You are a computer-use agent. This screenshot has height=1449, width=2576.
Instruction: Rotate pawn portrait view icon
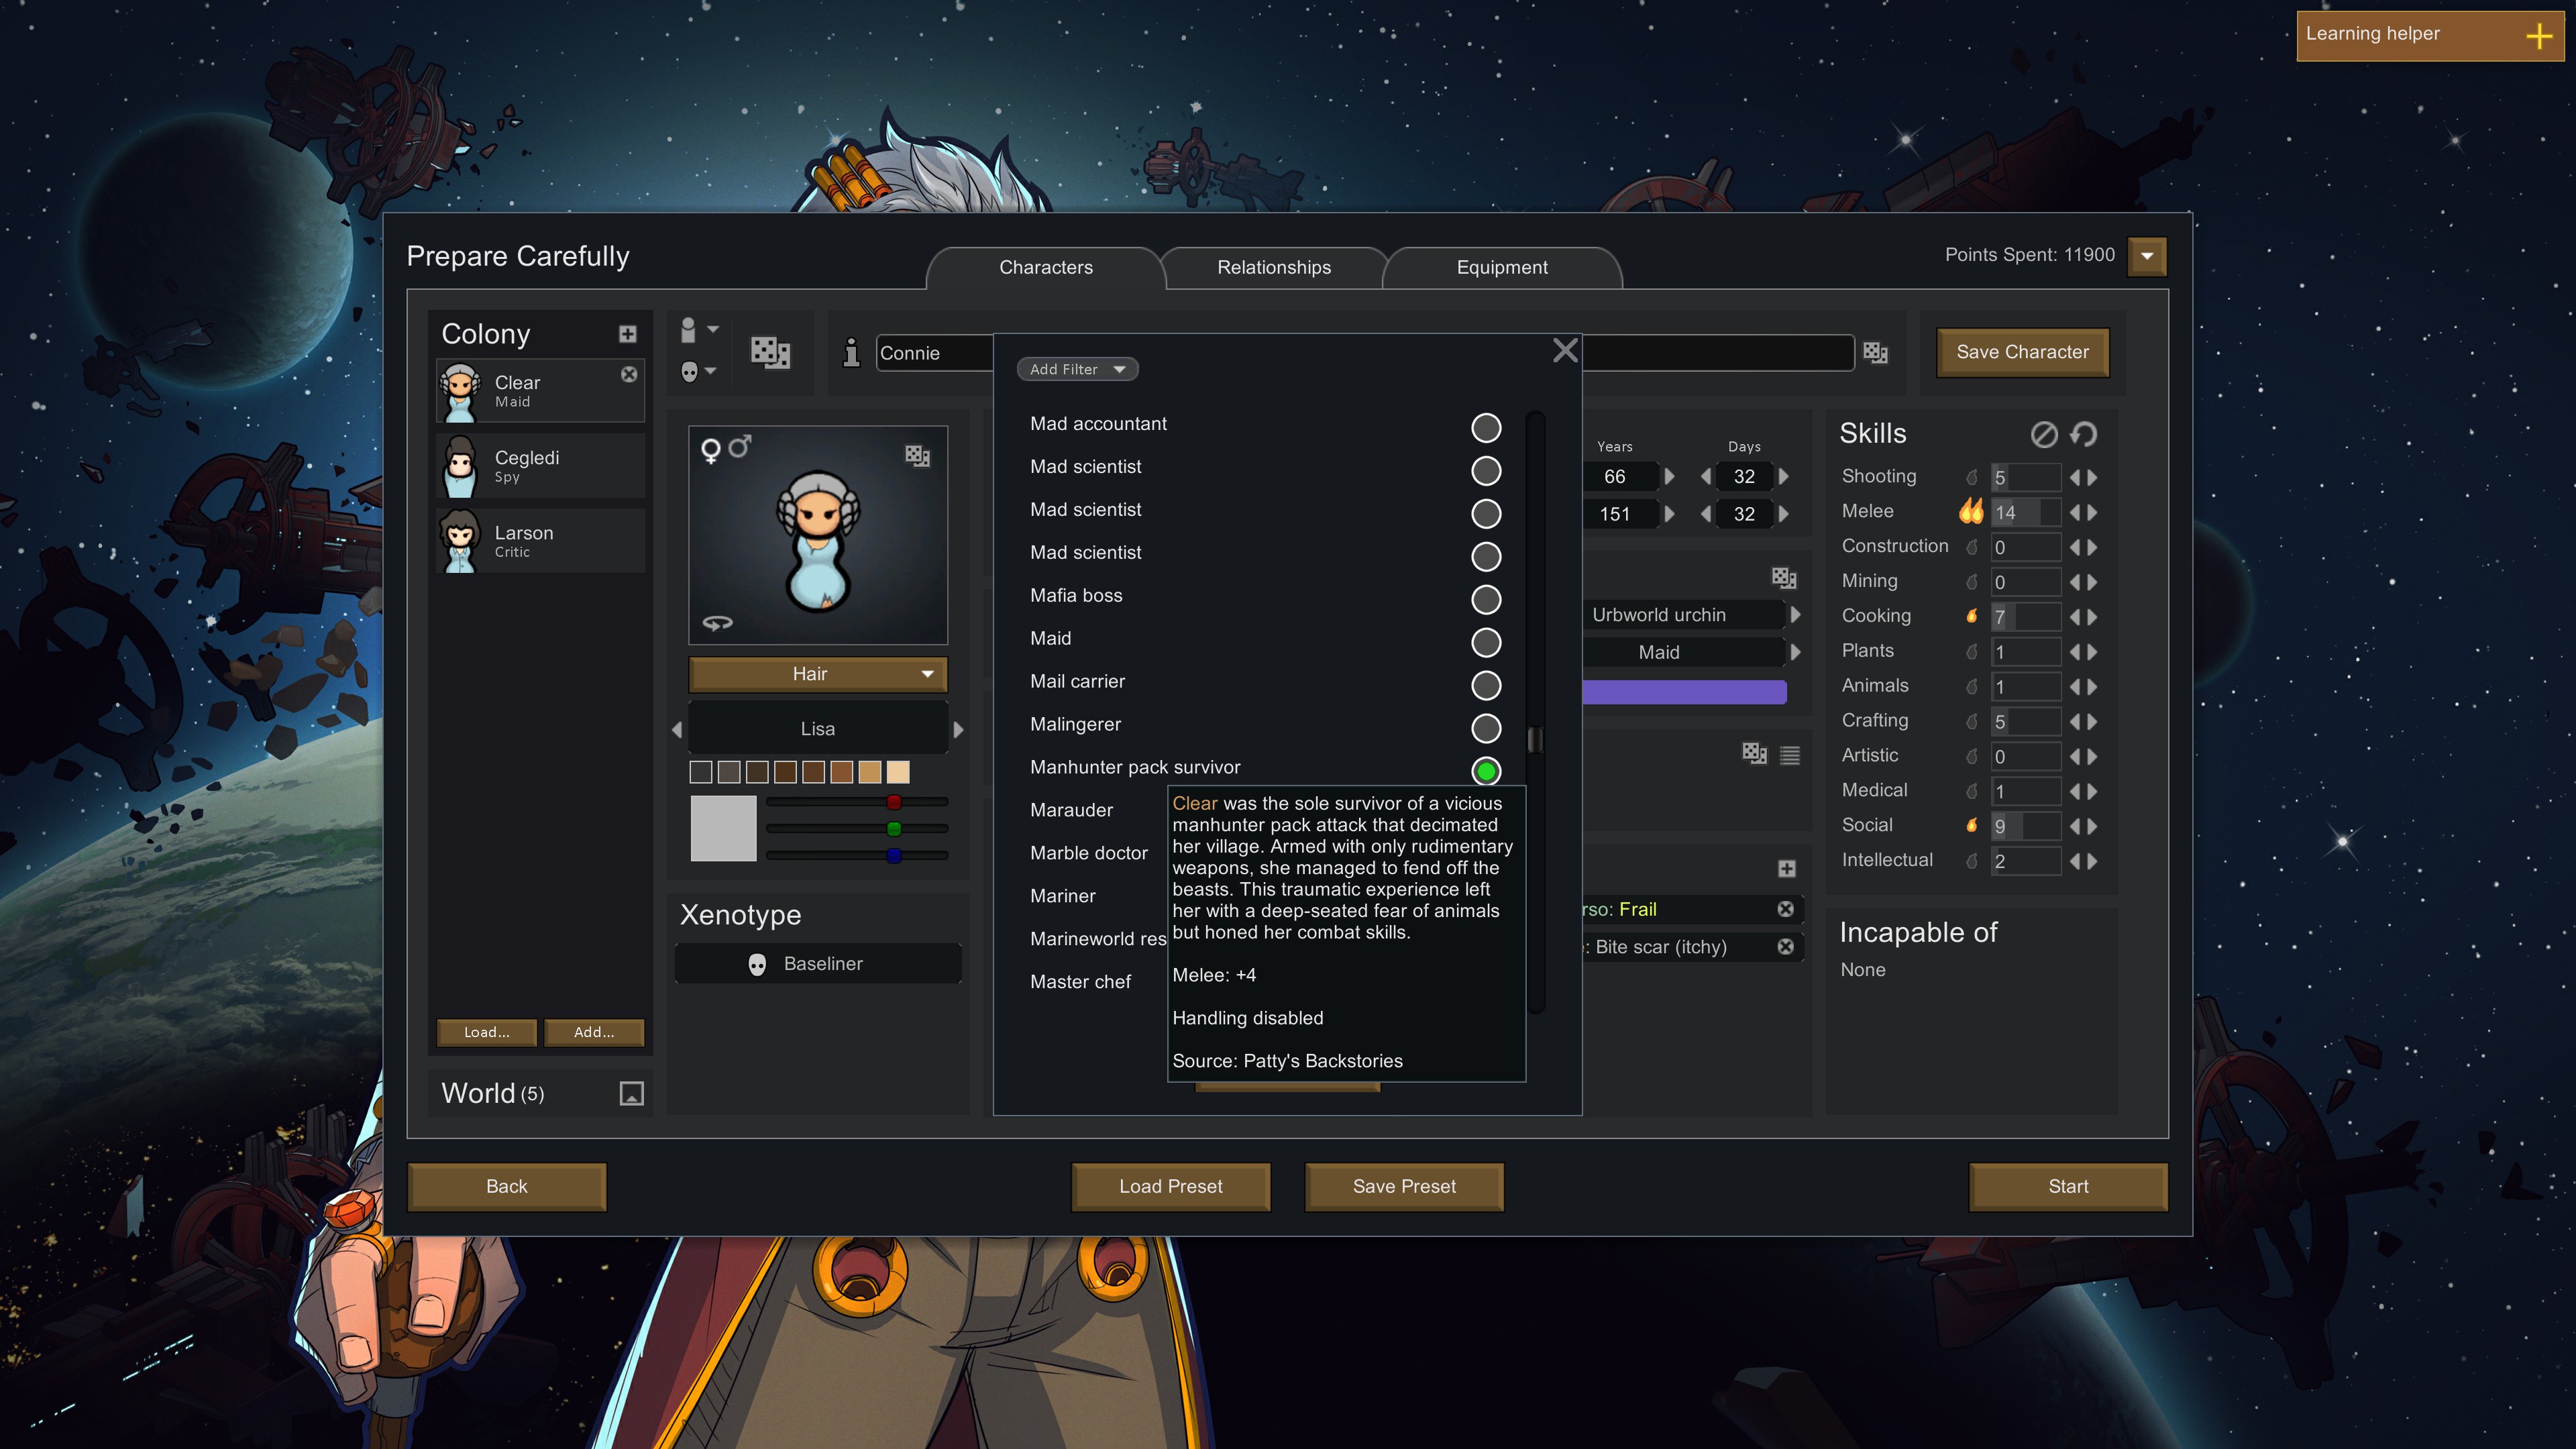(717, 623)
